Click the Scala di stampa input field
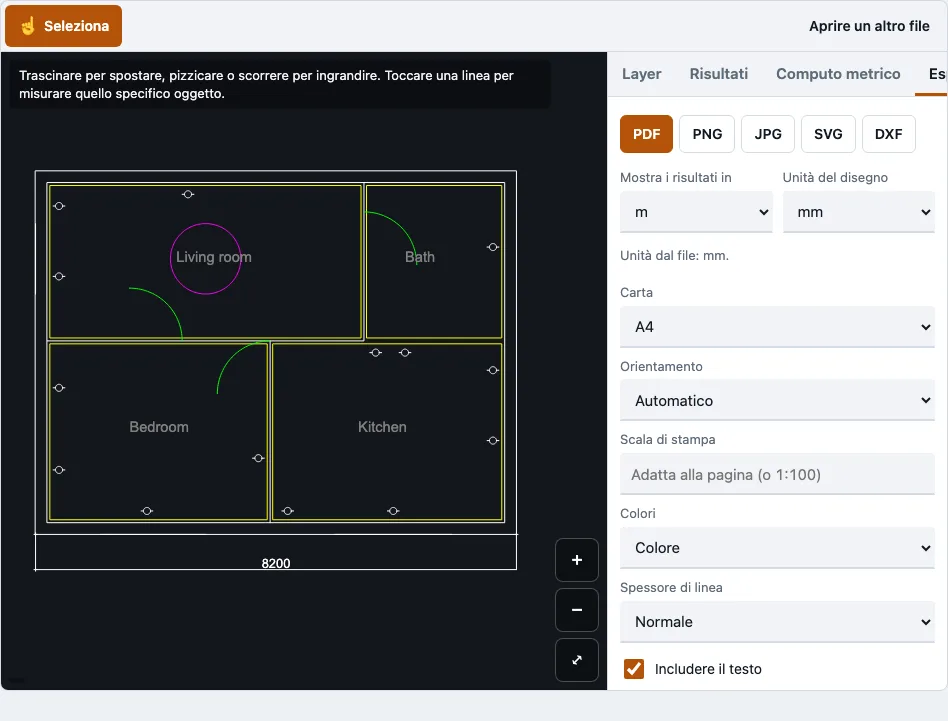 point(778,474)
